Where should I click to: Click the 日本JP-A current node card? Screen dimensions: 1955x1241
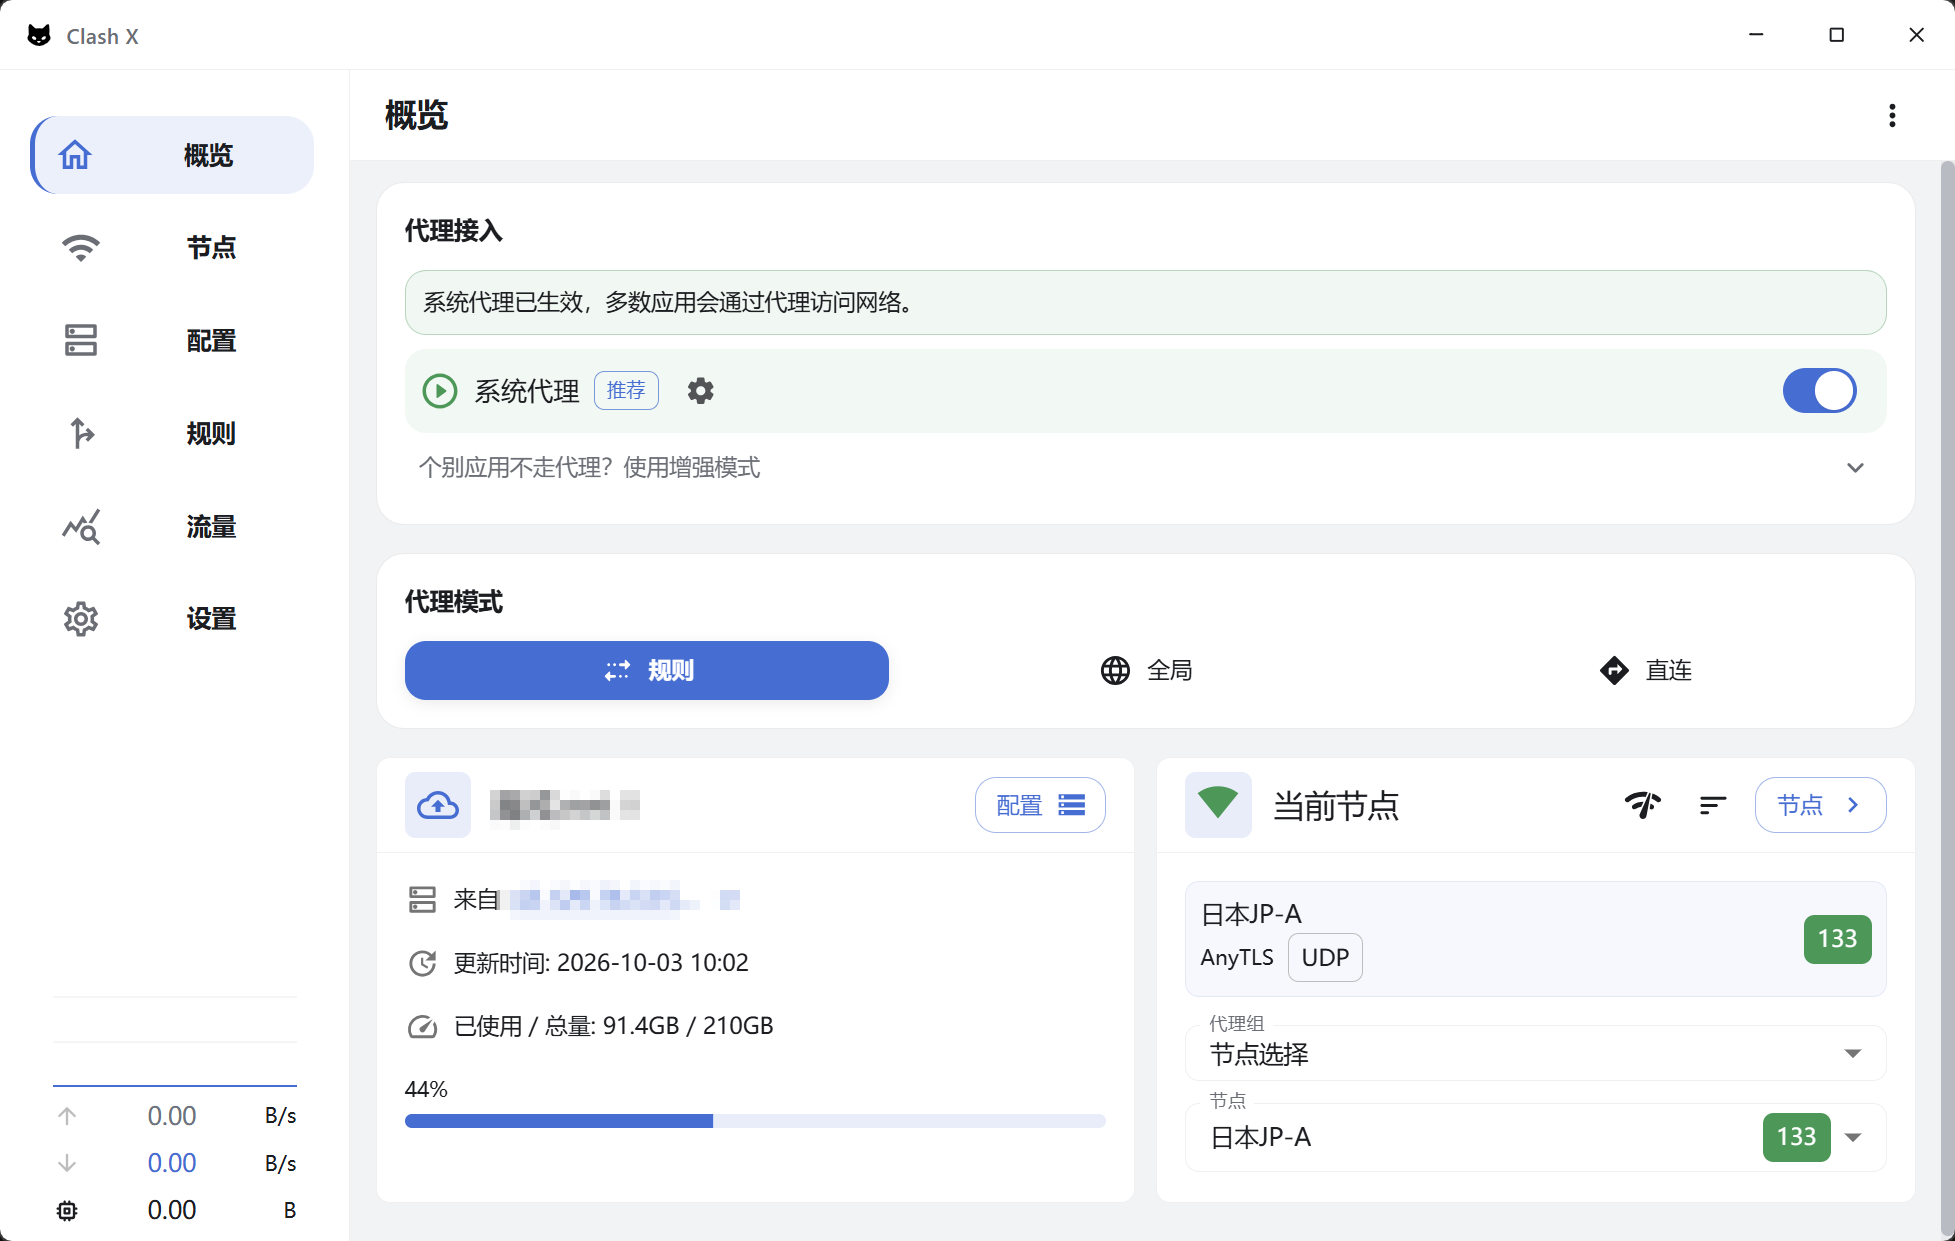(x=1535, y=939)
